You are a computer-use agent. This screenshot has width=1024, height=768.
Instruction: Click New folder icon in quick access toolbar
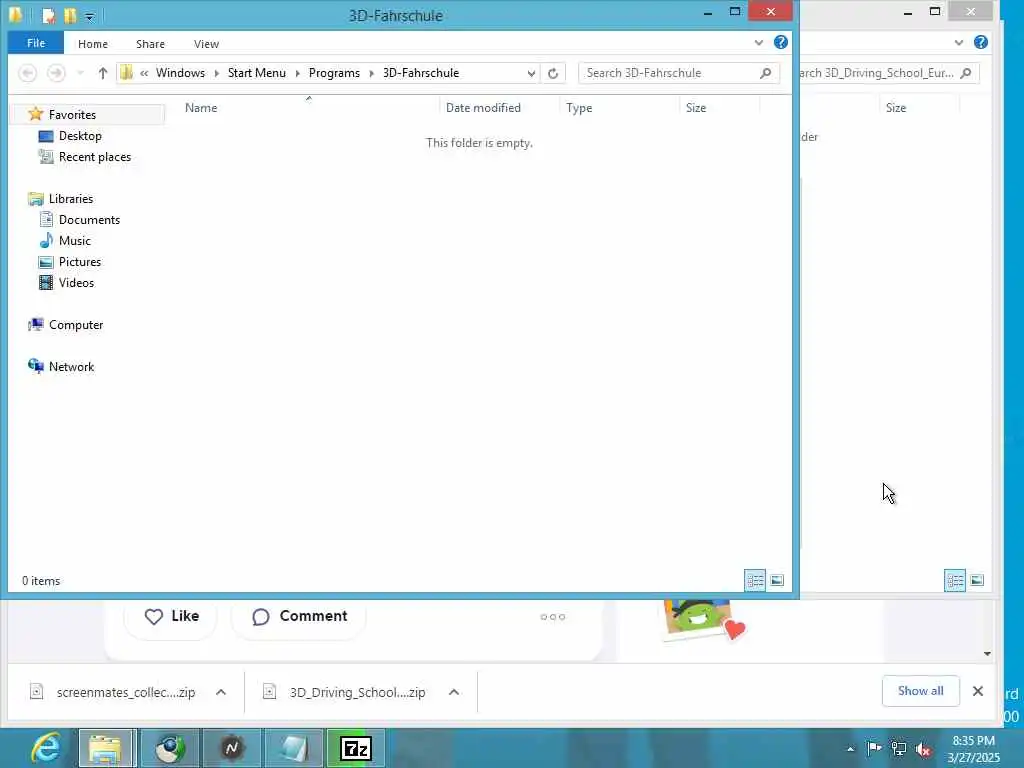[x=70, y=15]
